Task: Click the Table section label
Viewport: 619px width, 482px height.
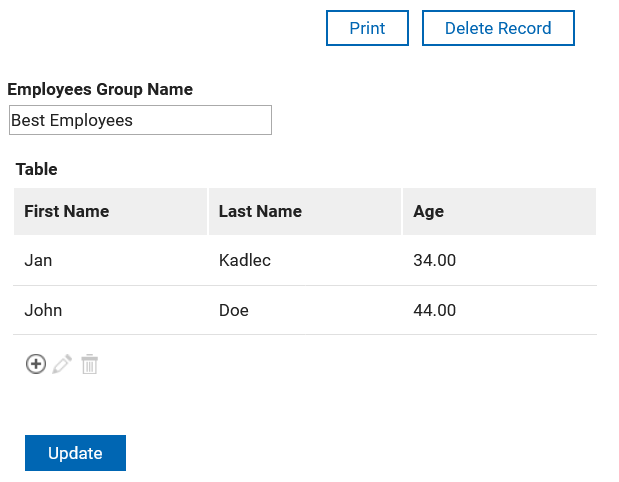Action: click(37, 169)
